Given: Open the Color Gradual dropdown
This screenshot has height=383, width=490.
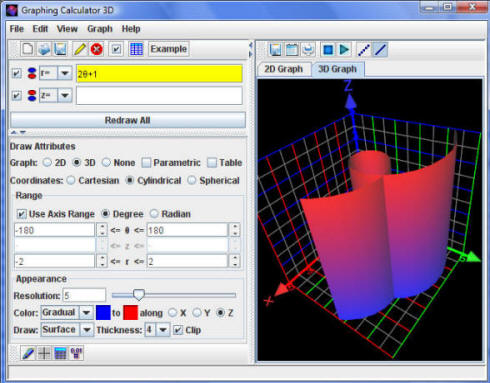Looking at the screenshot, I should 67,313.
